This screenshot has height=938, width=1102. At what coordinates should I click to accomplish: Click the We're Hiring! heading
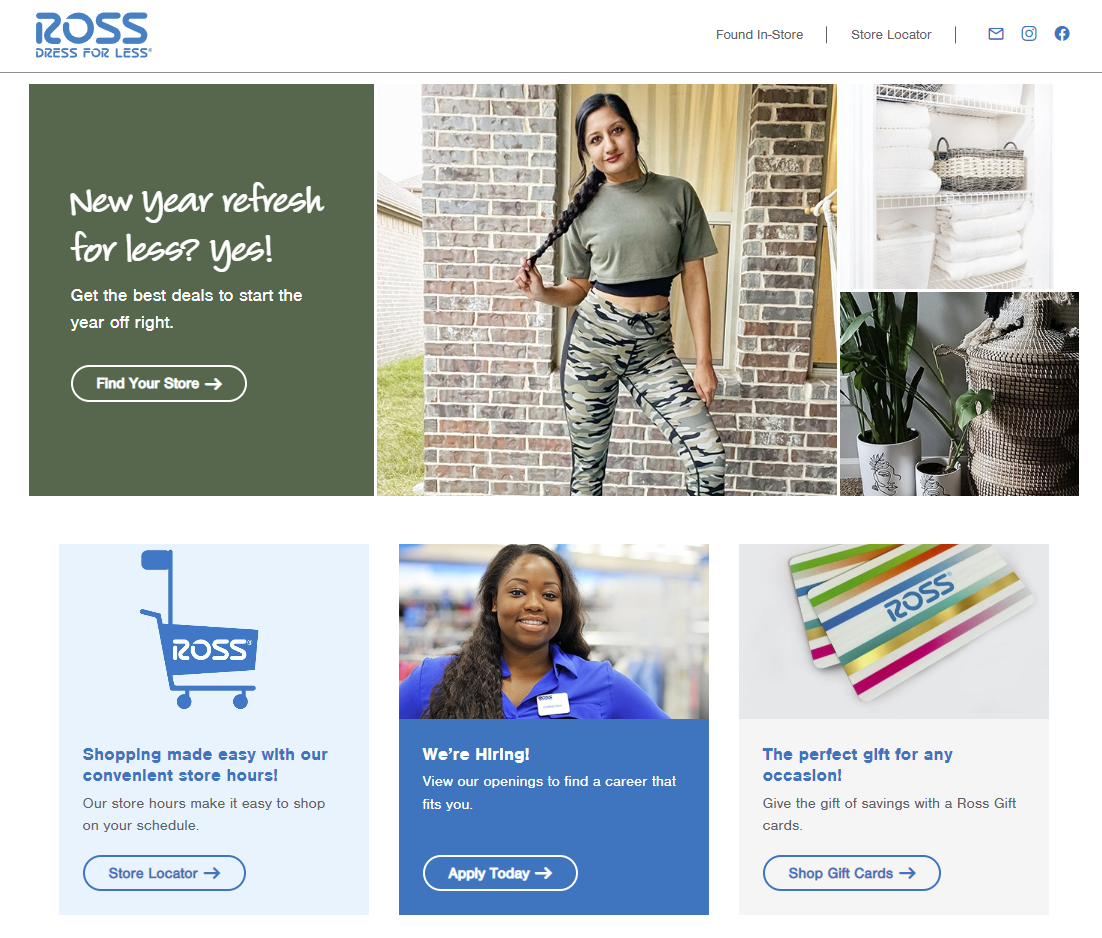tap(476, 754)
